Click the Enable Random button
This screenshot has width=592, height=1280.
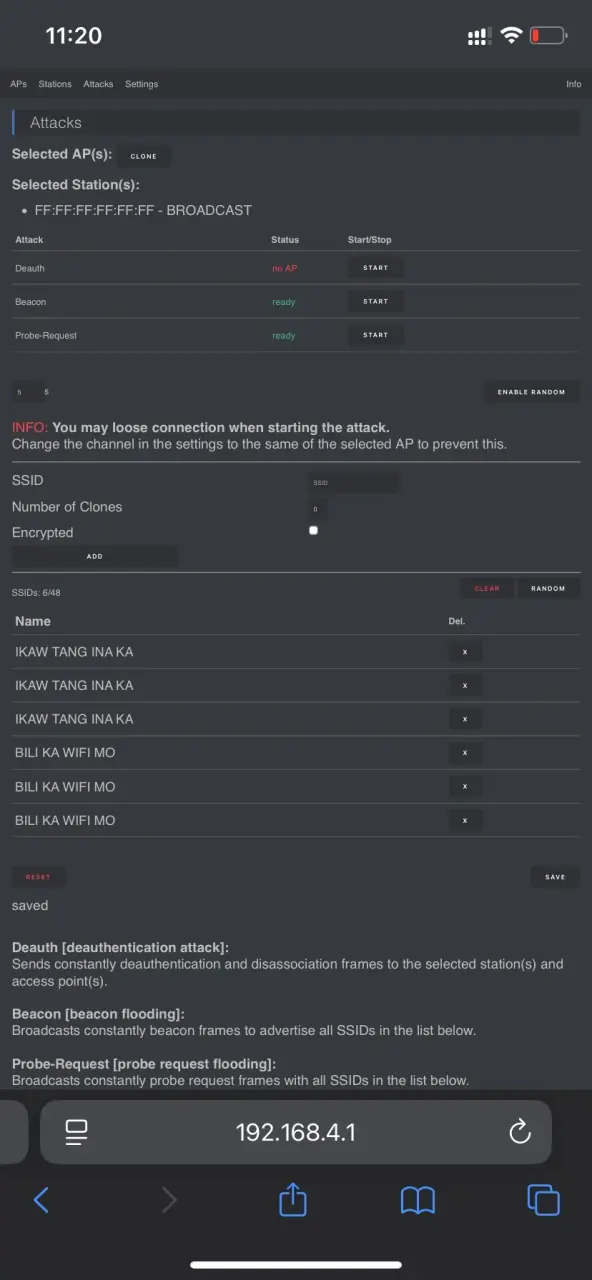tap(531, 392)
